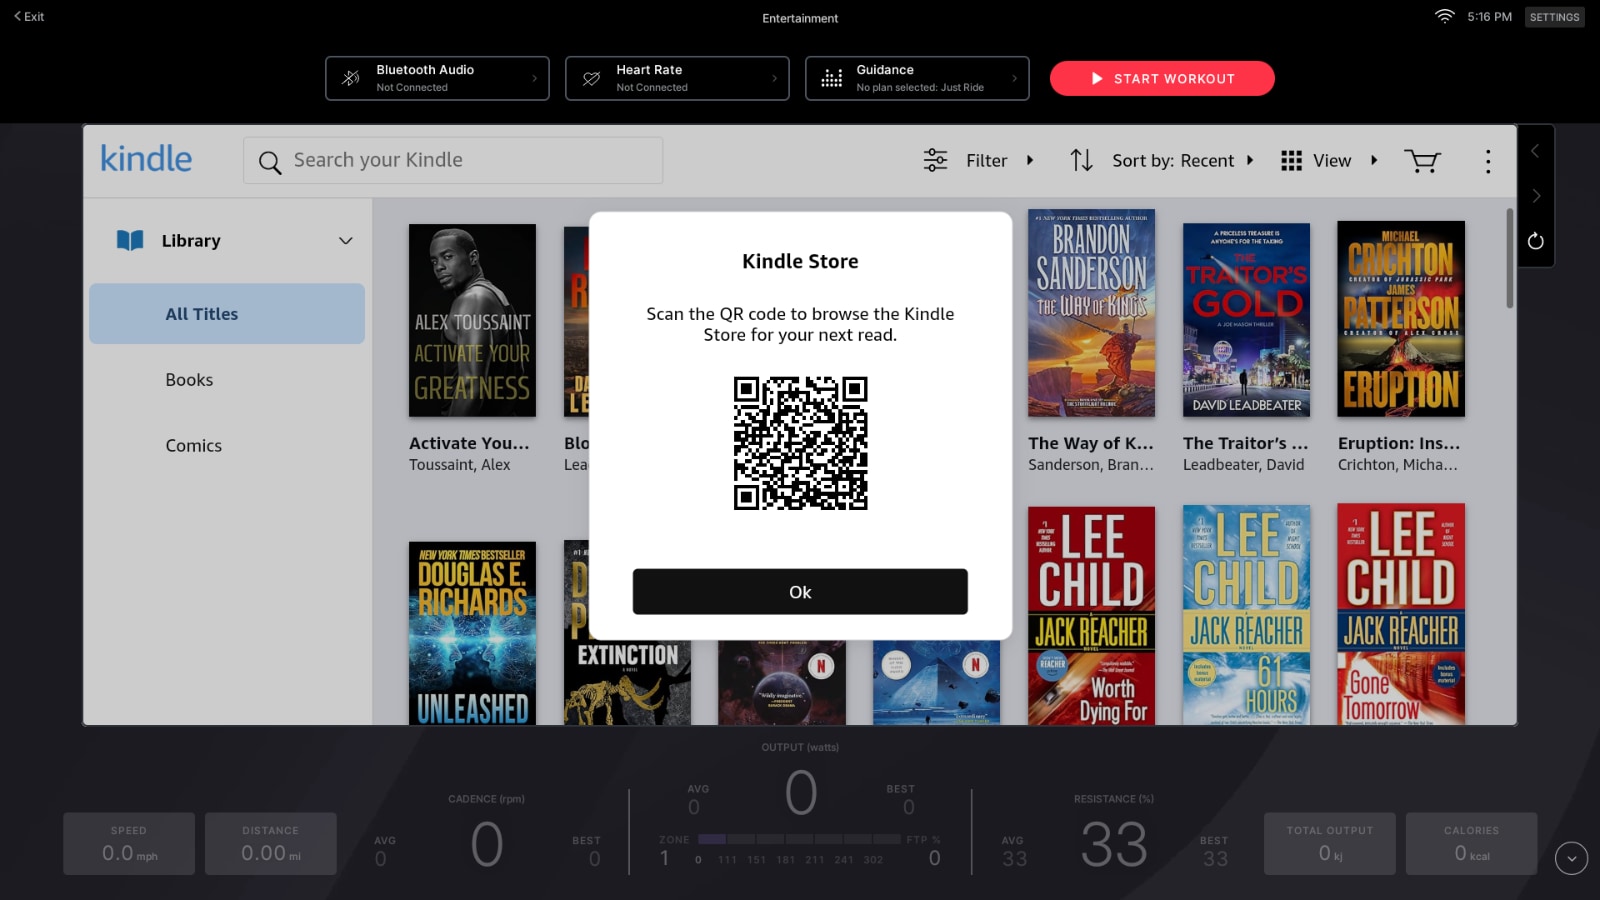Image resolution: width=1600 pixels, height=900 pixels.
Task: Click the power zone bar
Action: (x=800, y=839)
